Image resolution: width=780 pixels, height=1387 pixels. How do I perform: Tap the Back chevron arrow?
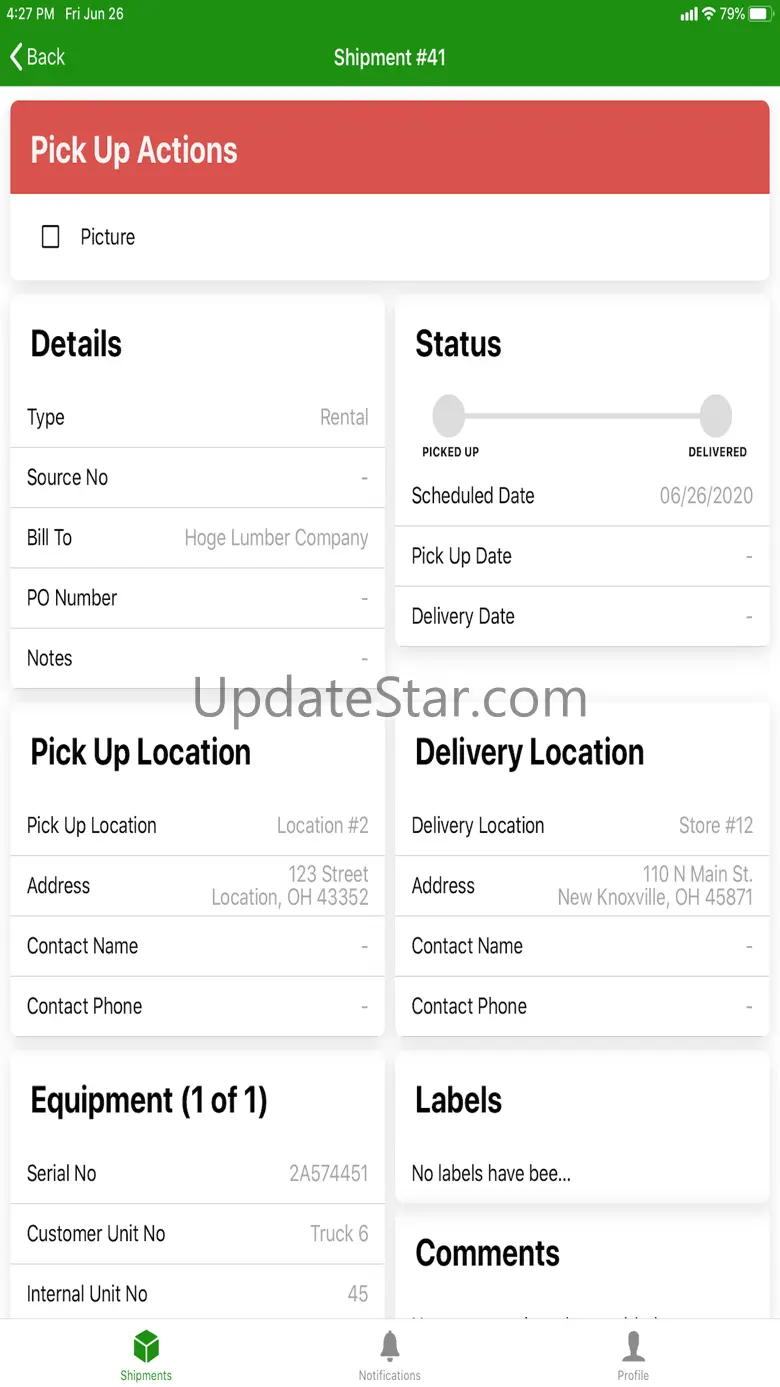tap(16, 57)
